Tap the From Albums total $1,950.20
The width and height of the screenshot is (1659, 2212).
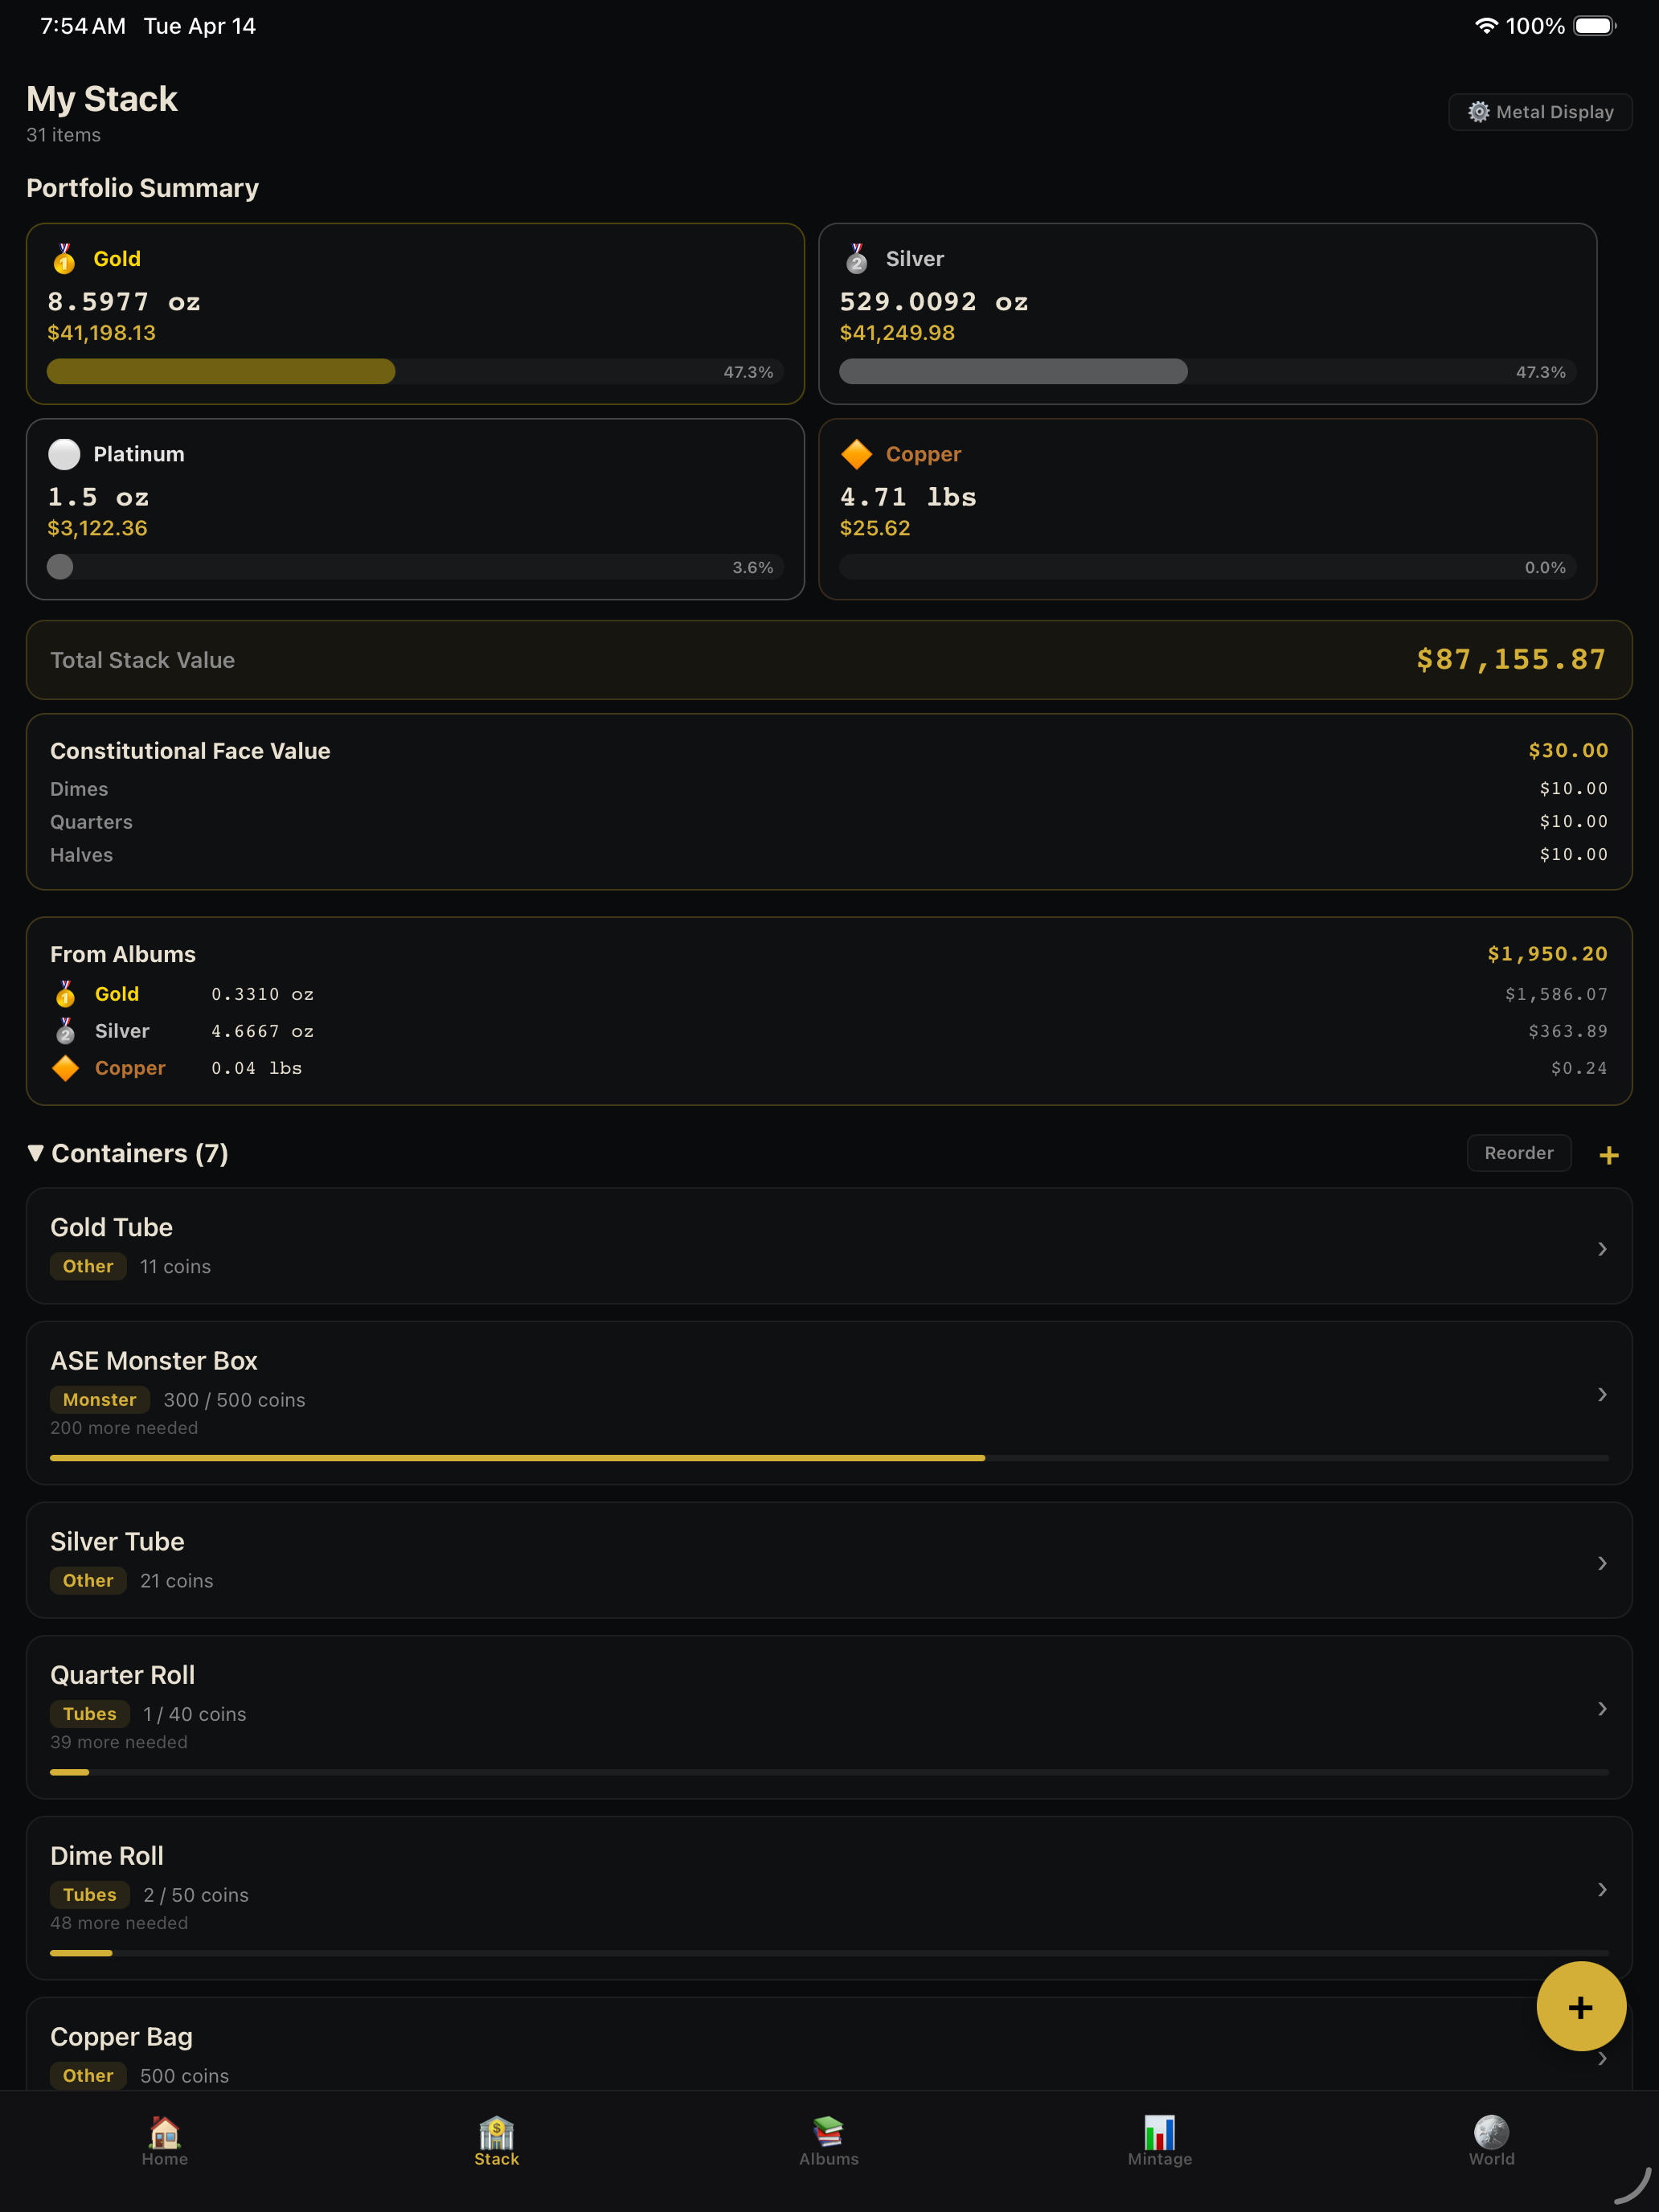(x=1548, y=954)
